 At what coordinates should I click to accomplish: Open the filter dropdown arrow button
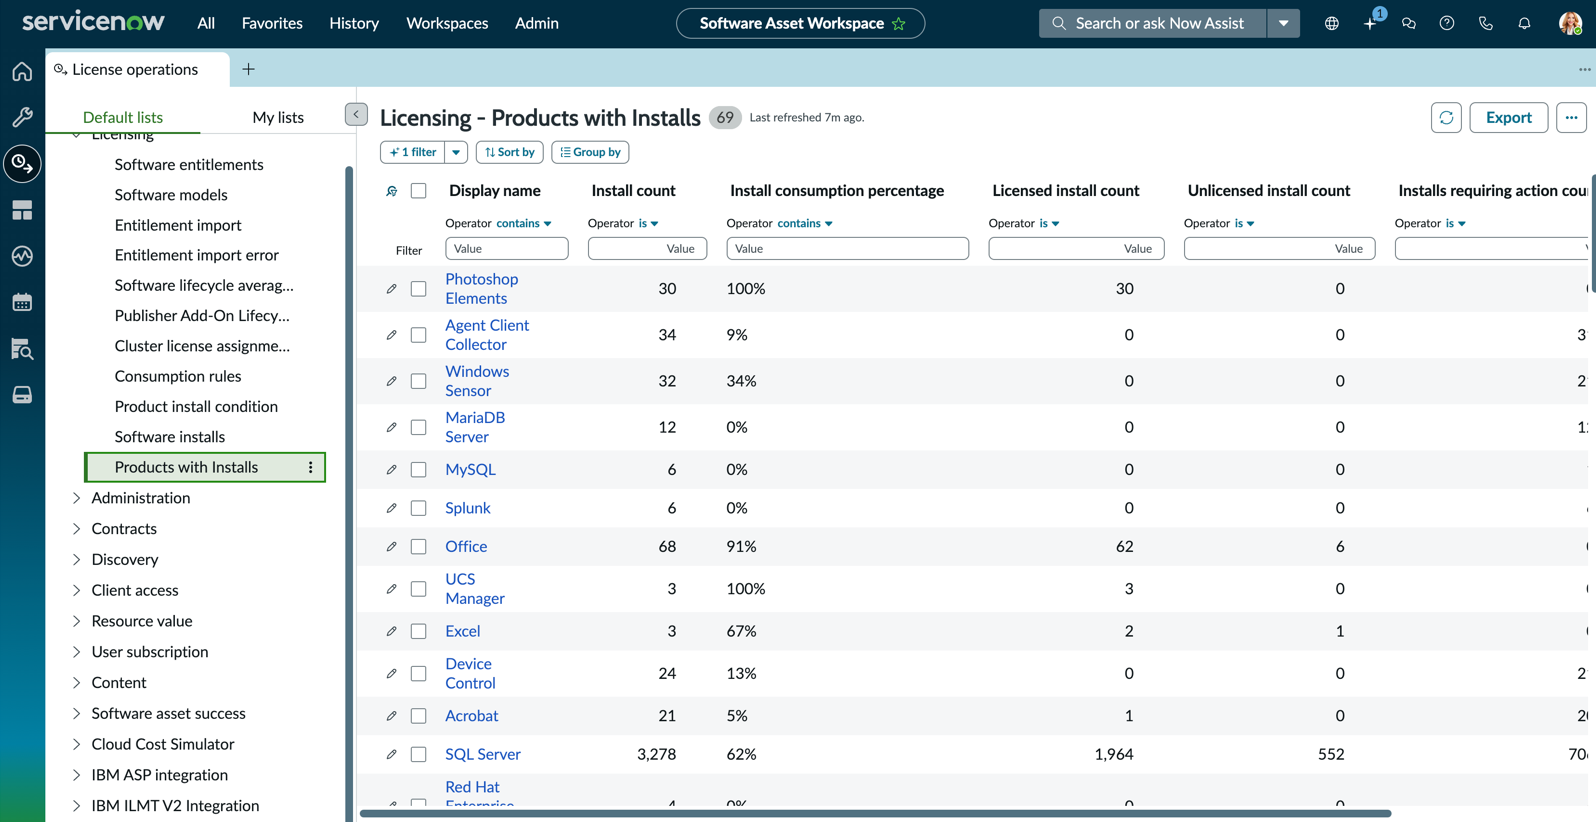click(x=456, y=152)
